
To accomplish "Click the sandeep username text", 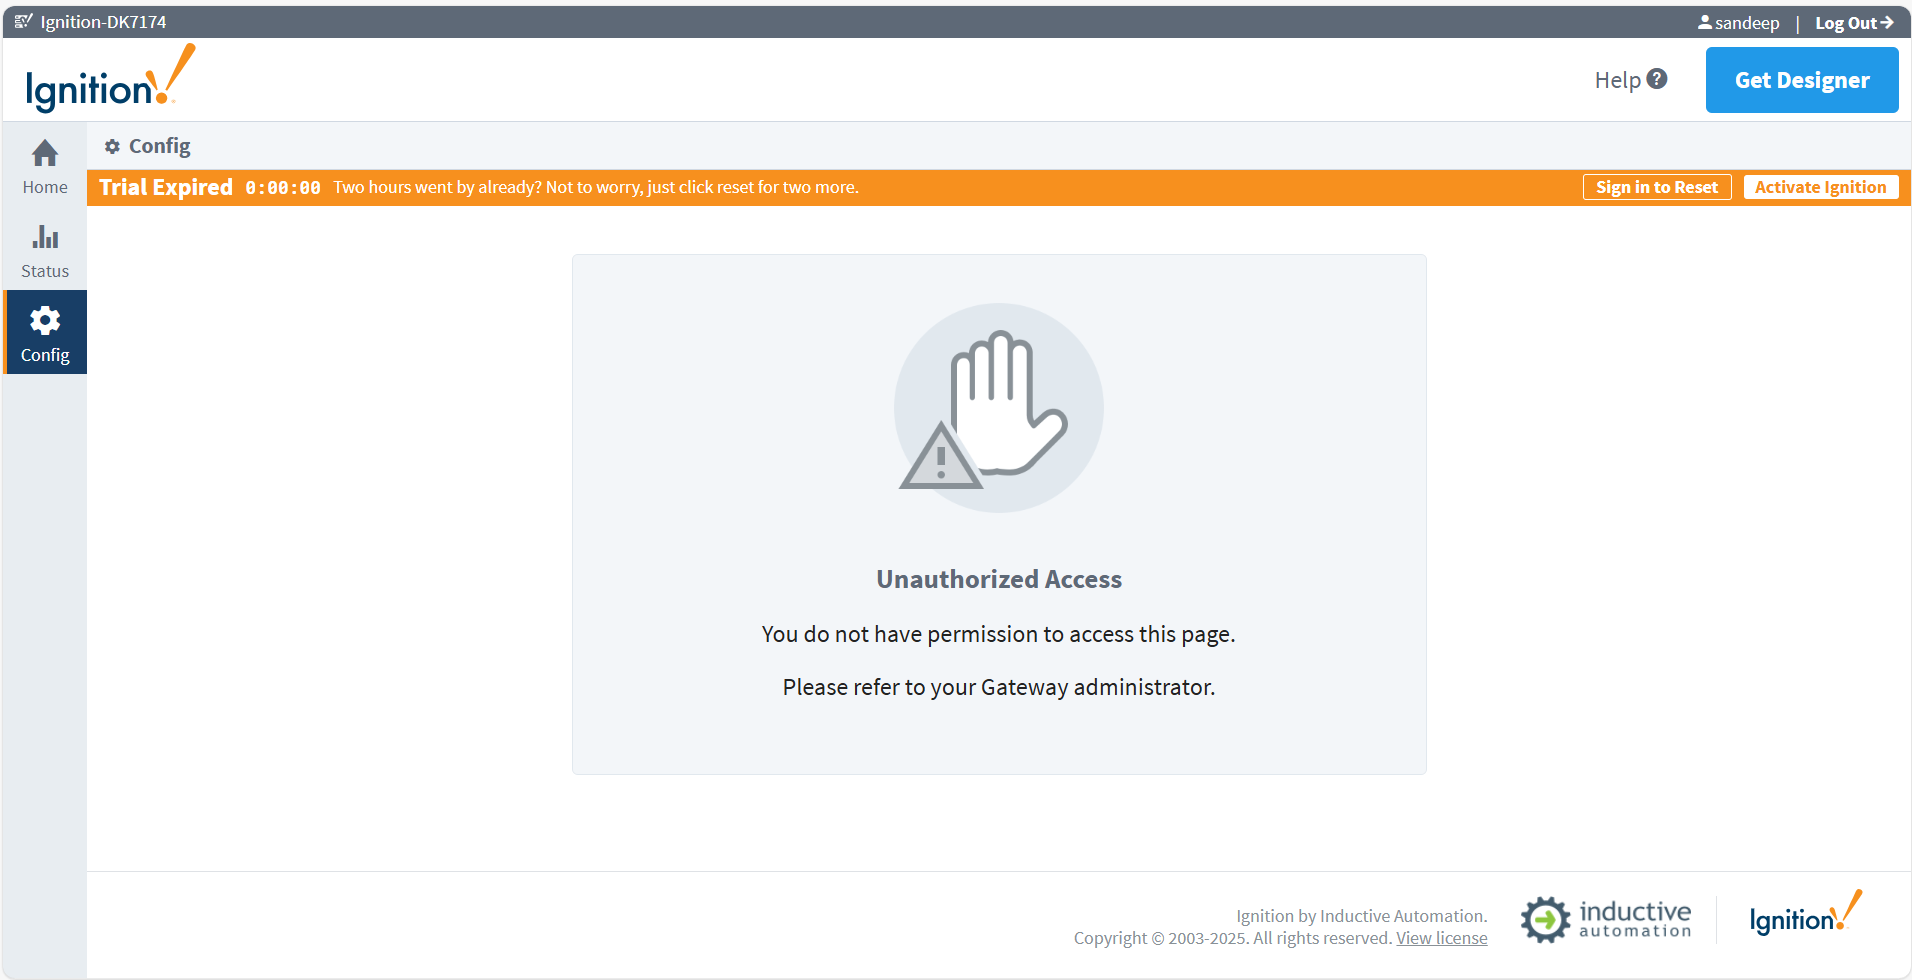I will tap(1747, 23).
